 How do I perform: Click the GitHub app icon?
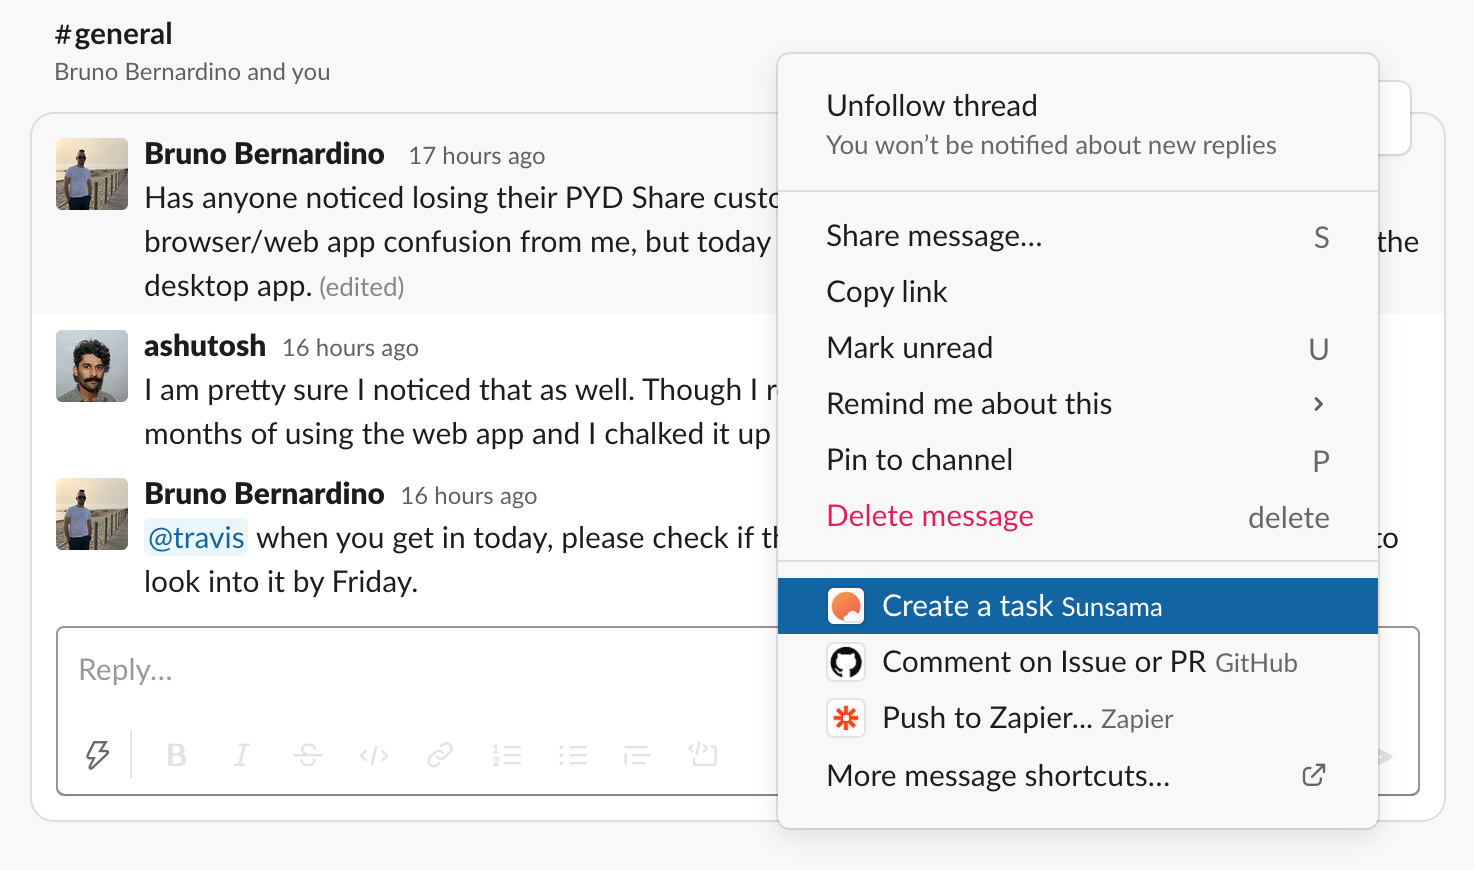pyautogui.click(x=846, y=662)
